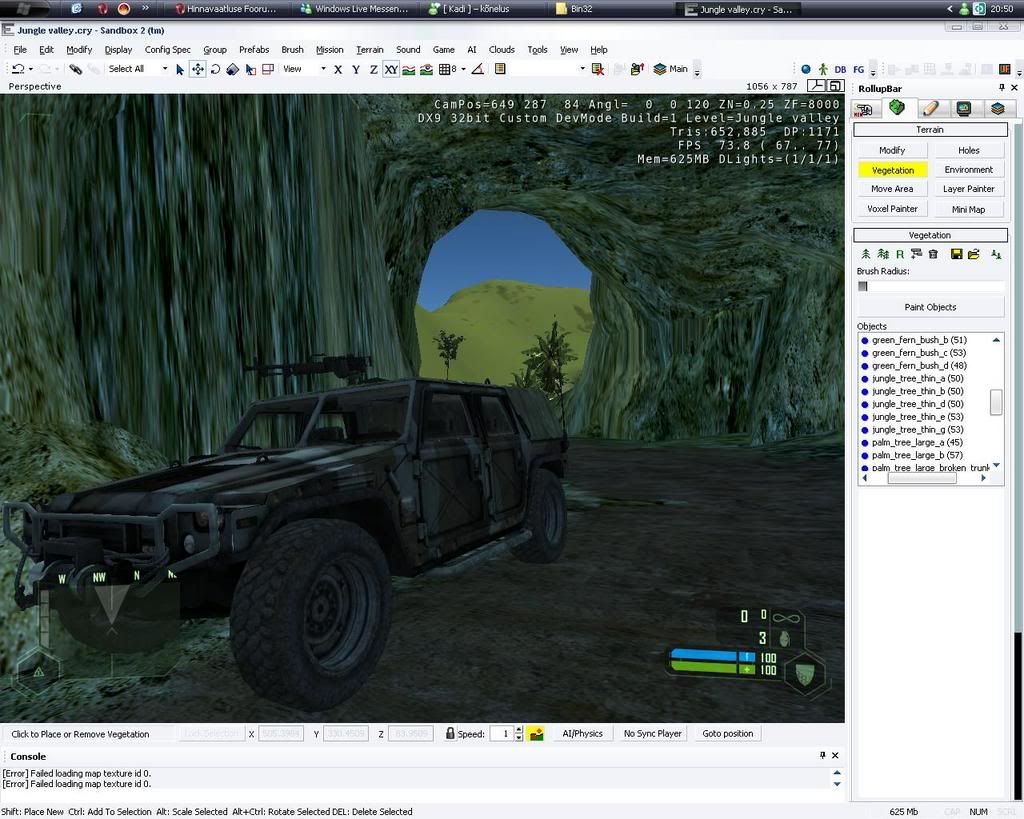Lock movement to the Y axis
The width and height of the screenshot is (1024, 819).
(x=356, y=69)
